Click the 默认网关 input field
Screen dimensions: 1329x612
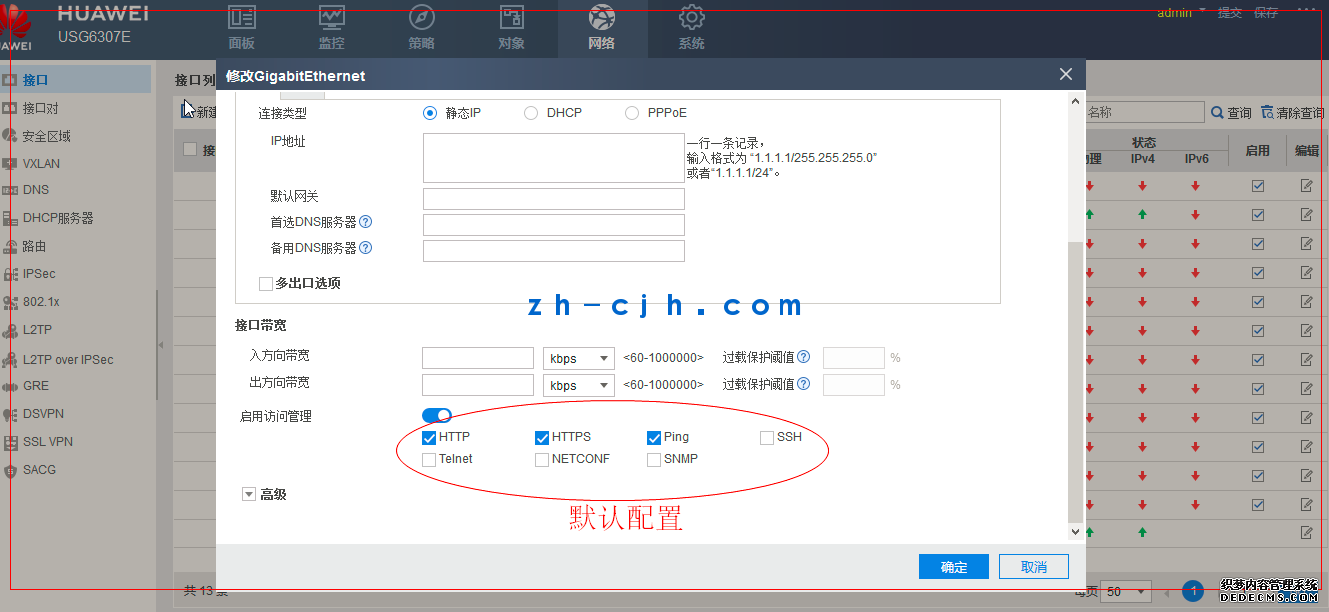[x=553, y=198]
